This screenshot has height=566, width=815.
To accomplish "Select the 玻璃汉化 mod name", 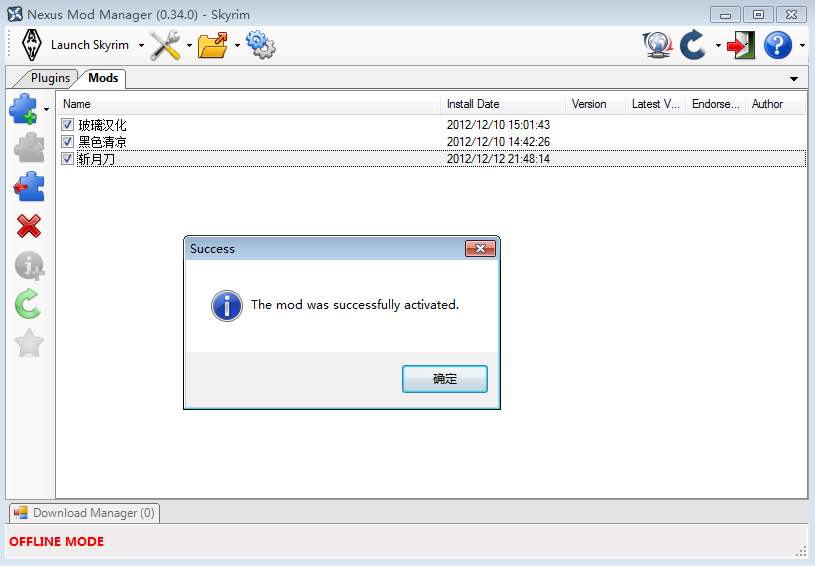I will click(102, 125).
